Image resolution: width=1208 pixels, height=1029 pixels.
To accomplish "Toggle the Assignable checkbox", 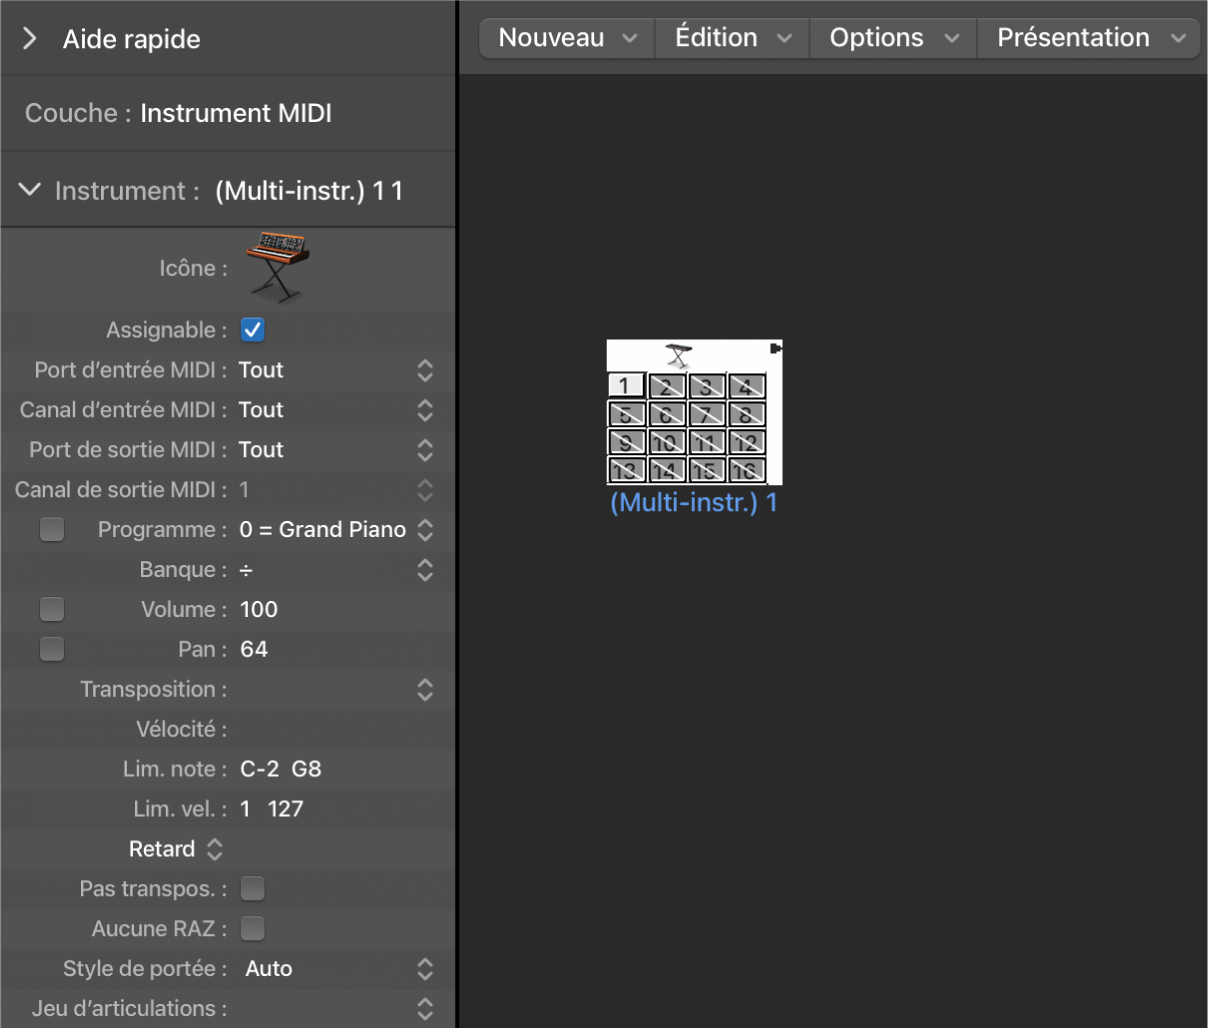I will 253,330.
